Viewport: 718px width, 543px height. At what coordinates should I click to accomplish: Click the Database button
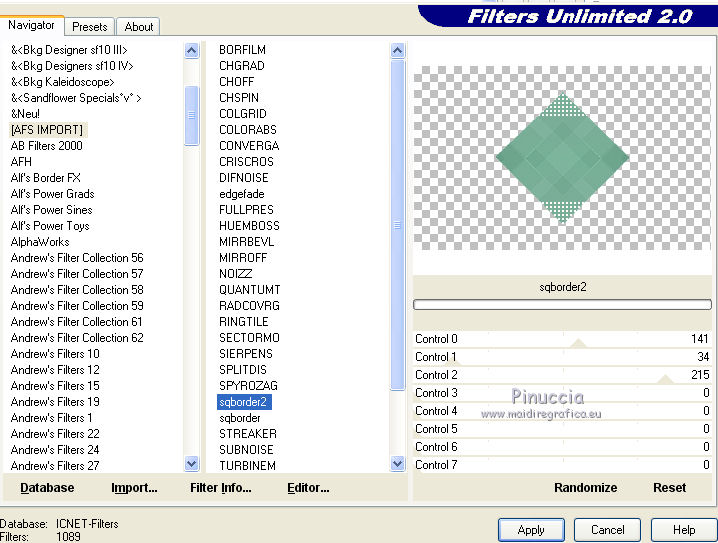[x=47, y=488]
